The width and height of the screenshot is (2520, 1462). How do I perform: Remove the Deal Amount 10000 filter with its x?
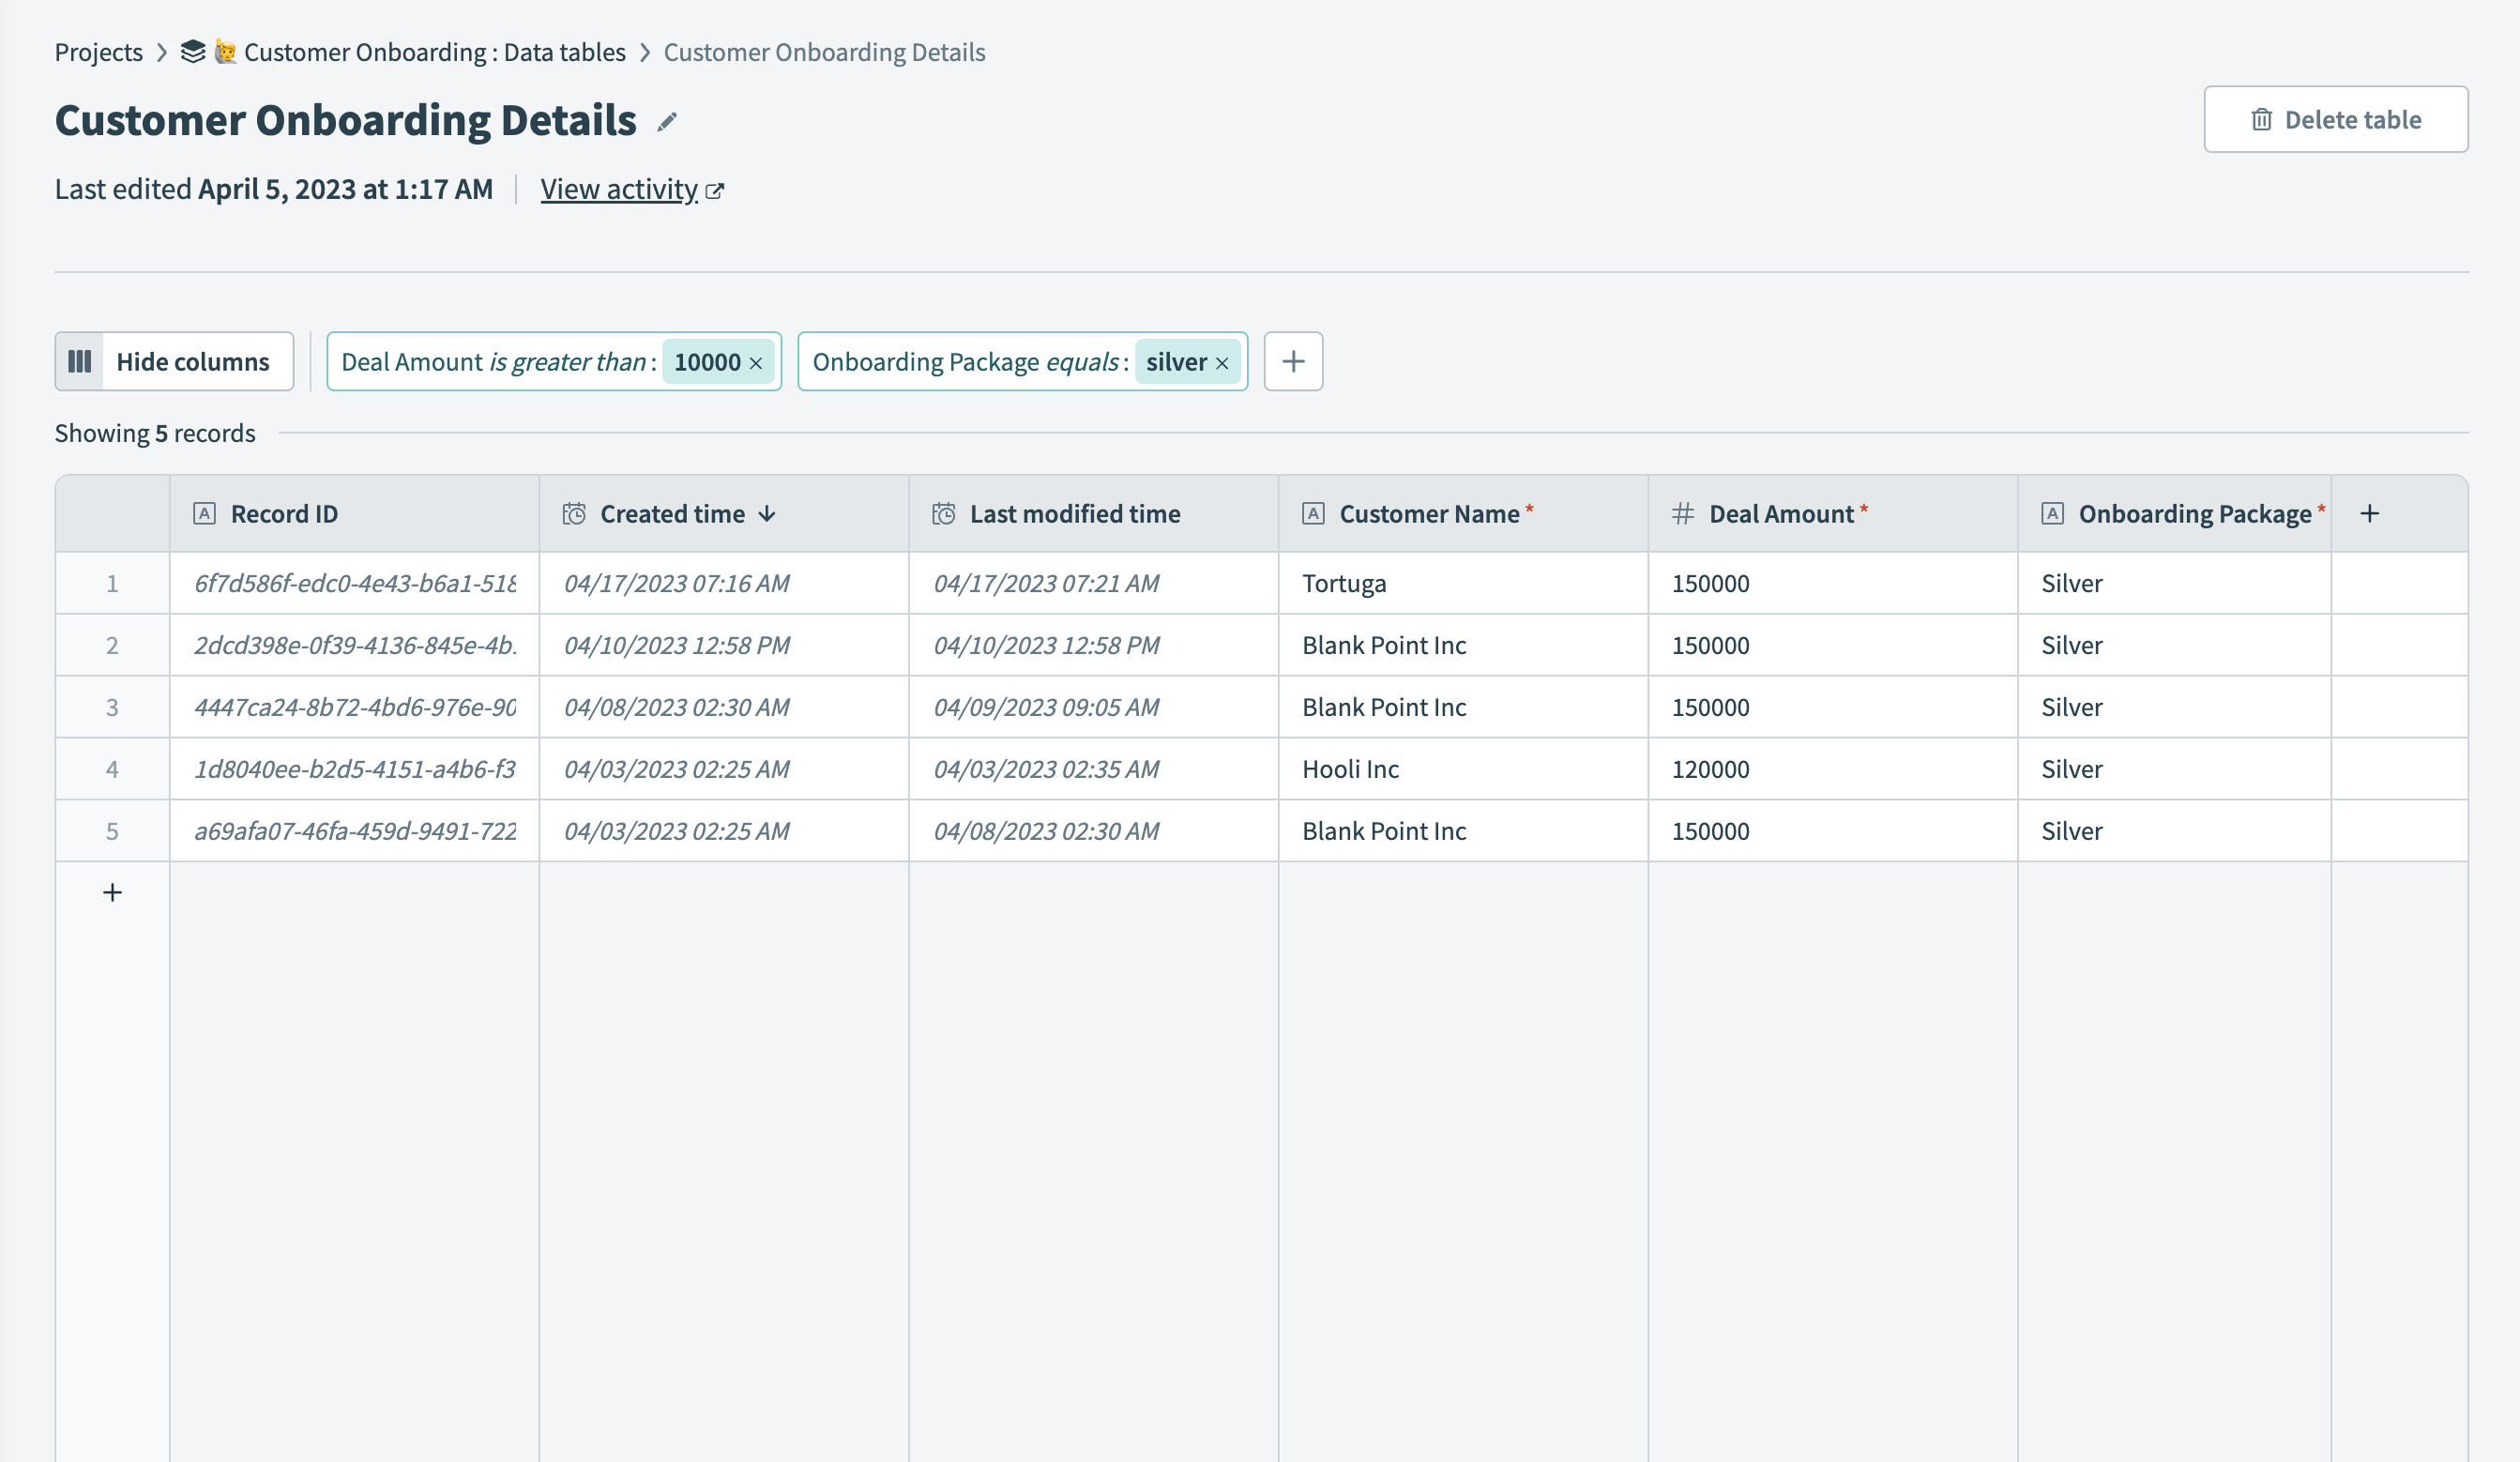pos(756,363)
